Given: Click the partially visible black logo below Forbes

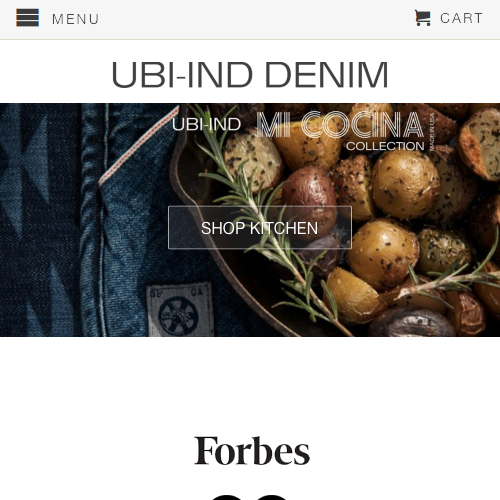Looking at the screenshot, I should click(249, 497).
